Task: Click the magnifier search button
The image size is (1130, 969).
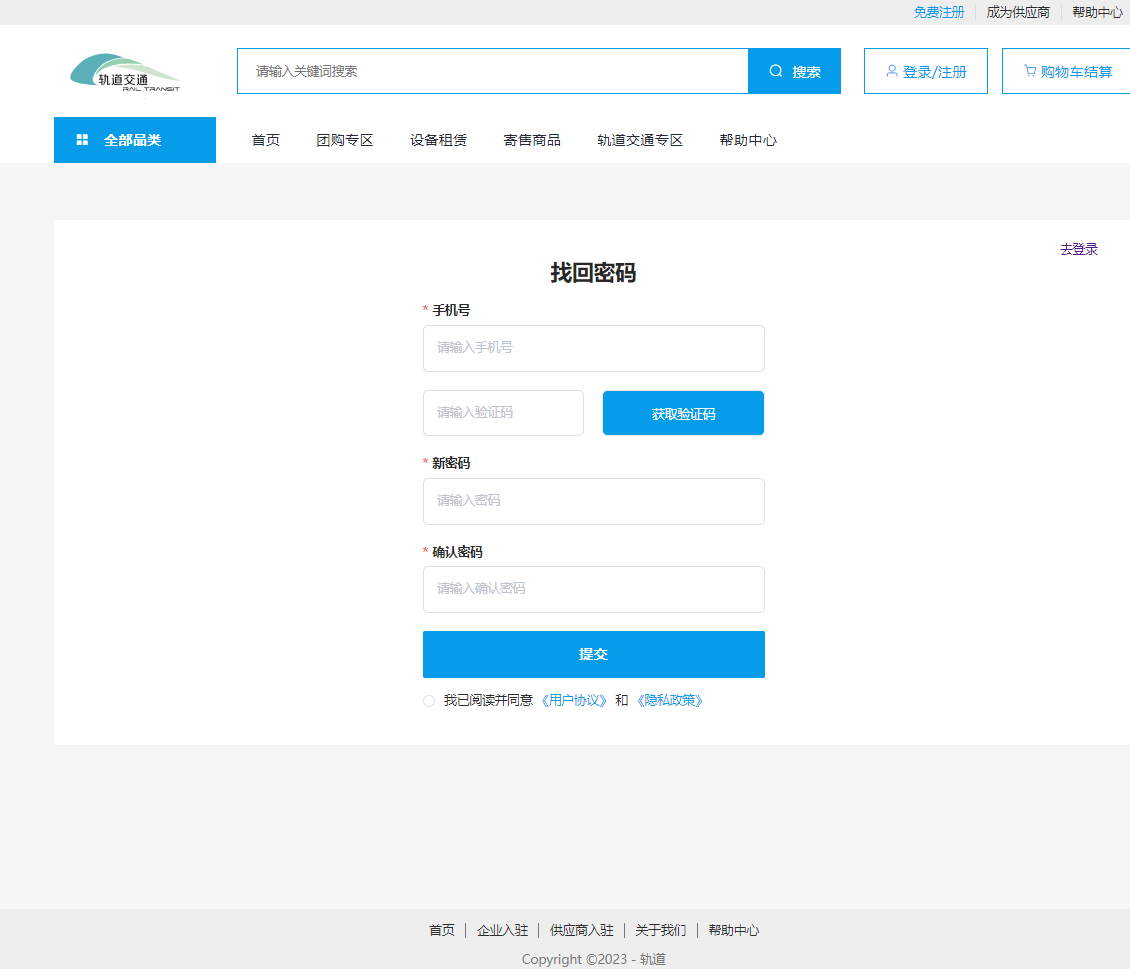Action: (794, 71)
